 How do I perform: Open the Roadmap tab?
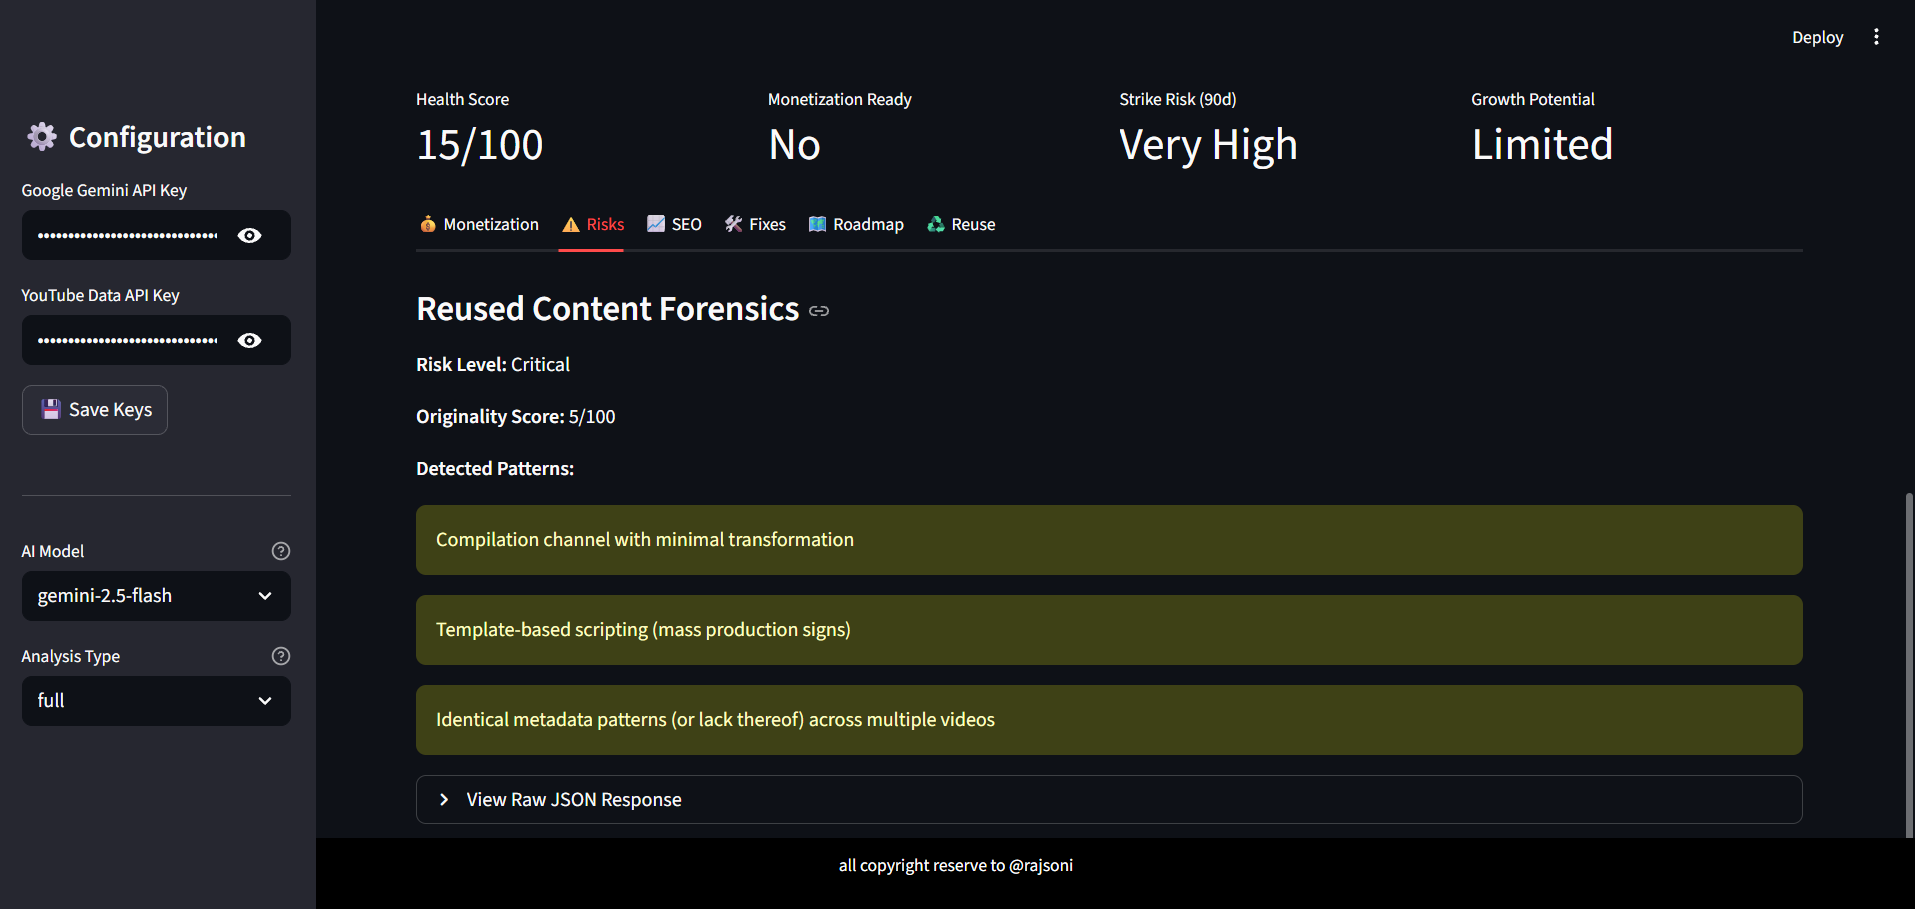[856, 224]
